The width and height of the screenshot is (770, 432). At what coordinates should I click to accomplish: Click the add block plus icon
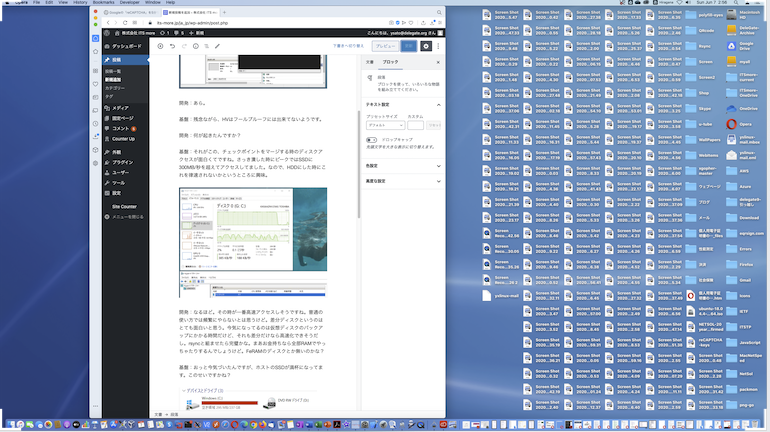coord(160,46)
